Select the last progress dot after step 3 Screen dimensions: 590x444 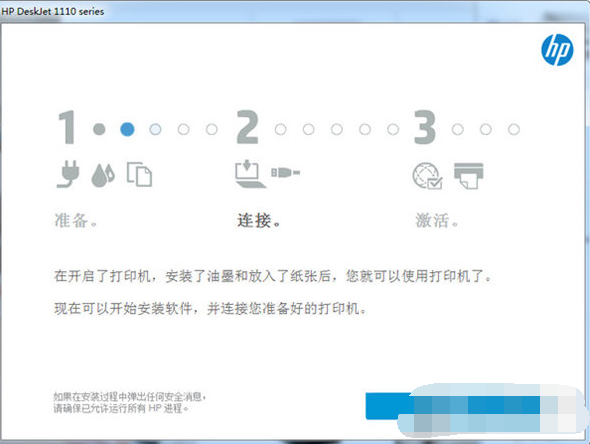pyautogui.click(x=514, y=129)
